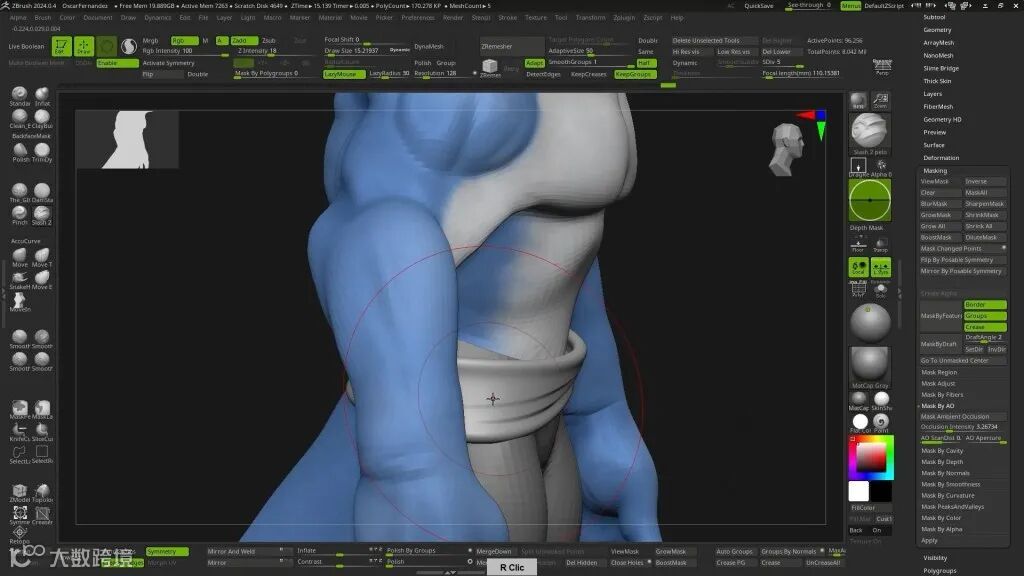This screenshot has width=1024, height=576.
Task: Select the ZModeler brush icon
Action: click(x=20, y=492)
